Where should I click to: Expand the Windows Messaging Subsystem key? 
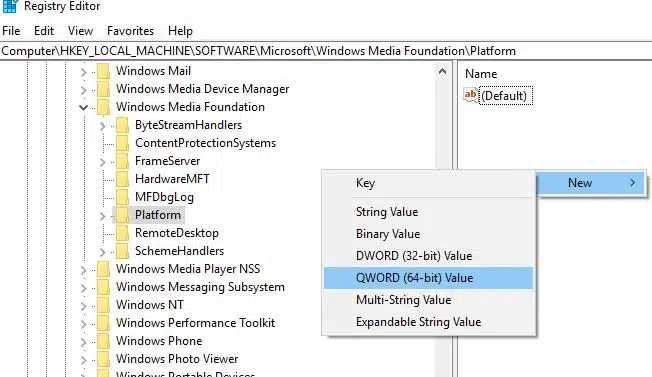[x=84, y=288]
